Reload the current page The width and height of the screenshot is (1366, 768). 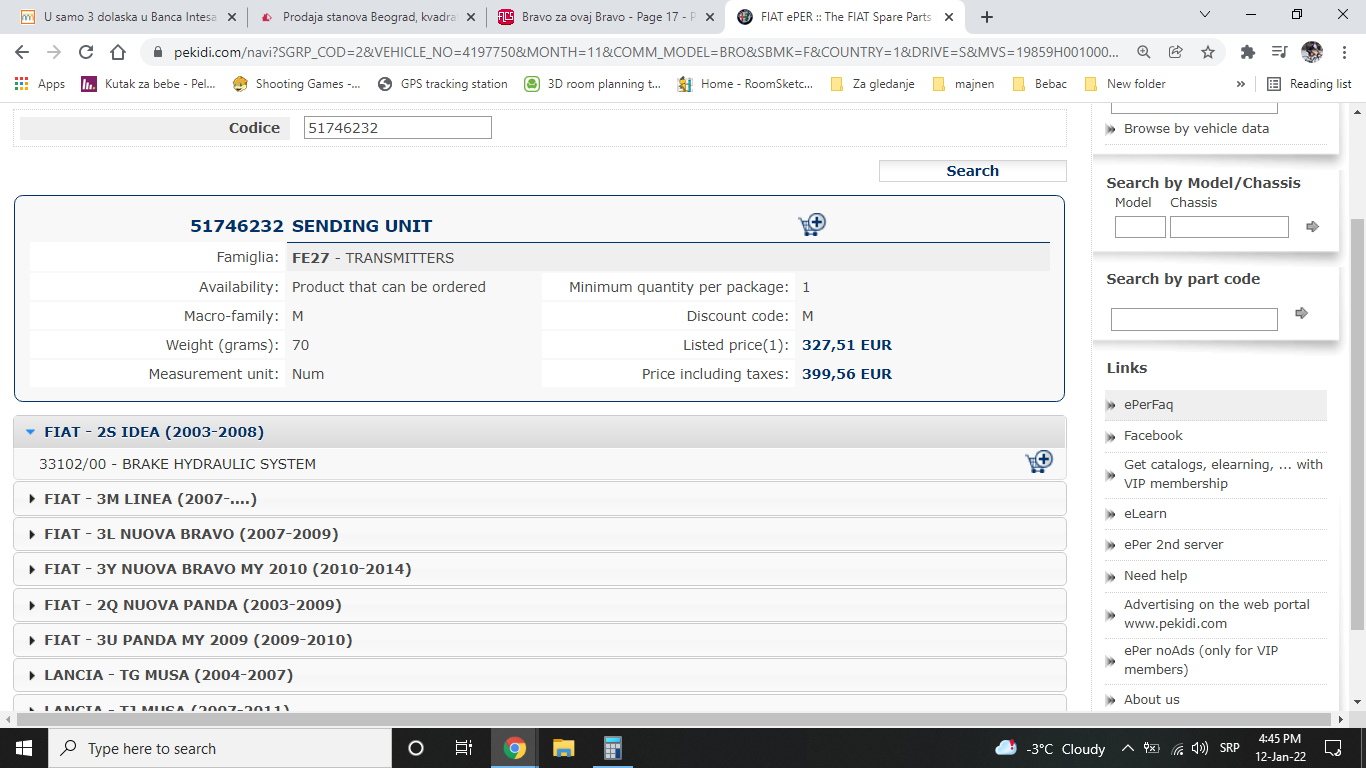tap(86, 53)
